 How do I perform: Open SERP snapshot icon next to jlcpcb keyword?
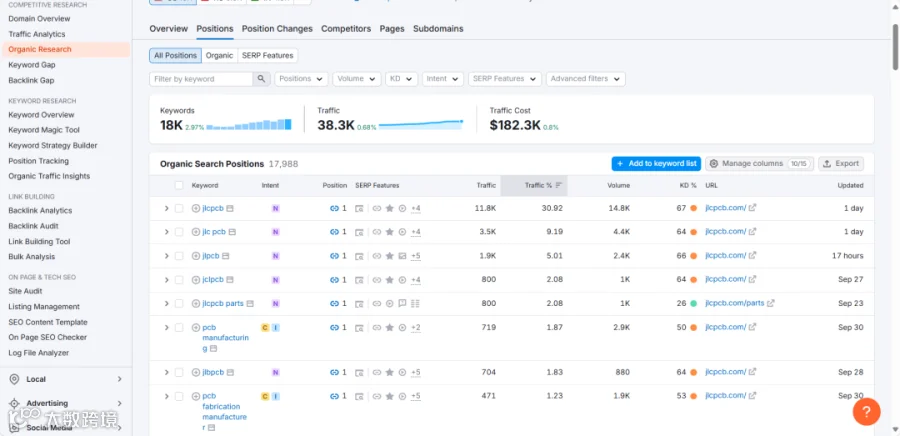[x=230, y=208]
